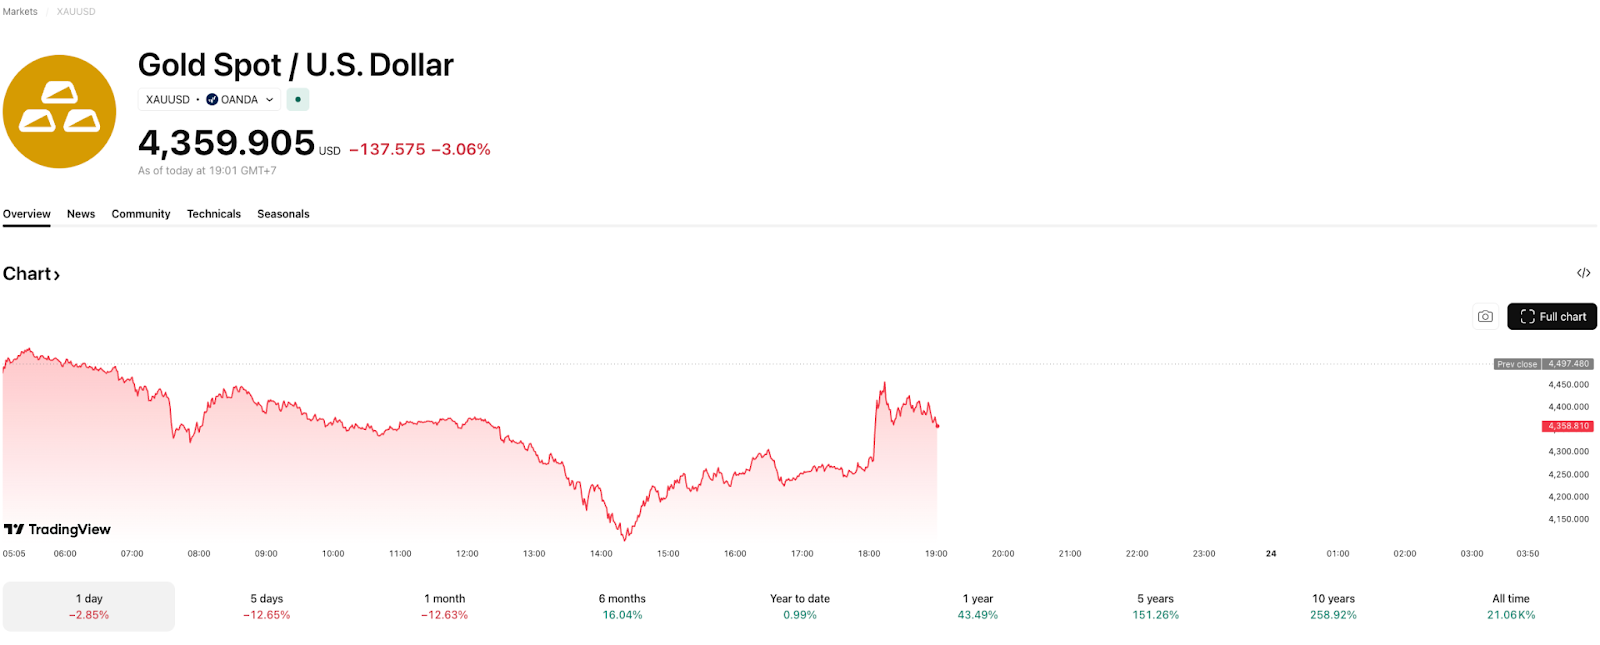Select the 1 day range
Screen dimensions: 1600x645
89,606
